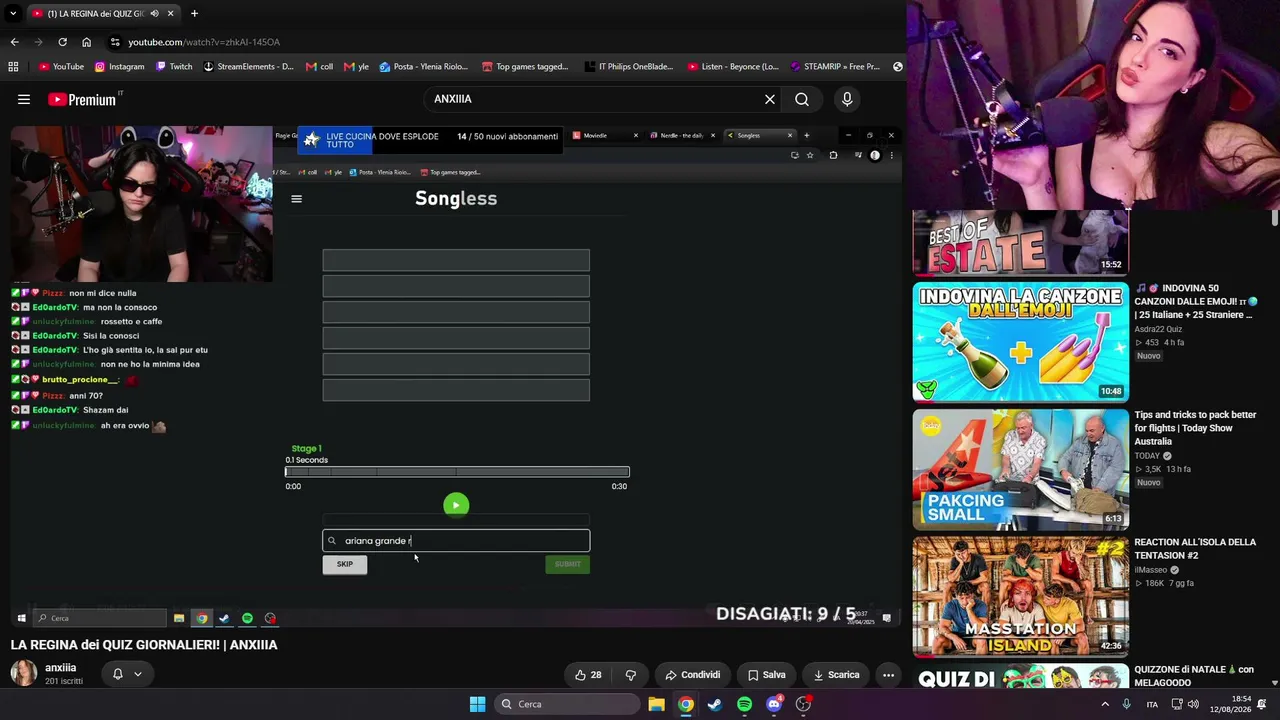This screenshot has width=1280, height=720.
Task: Open the Twitch bookmark
Action: click(173, 67)
